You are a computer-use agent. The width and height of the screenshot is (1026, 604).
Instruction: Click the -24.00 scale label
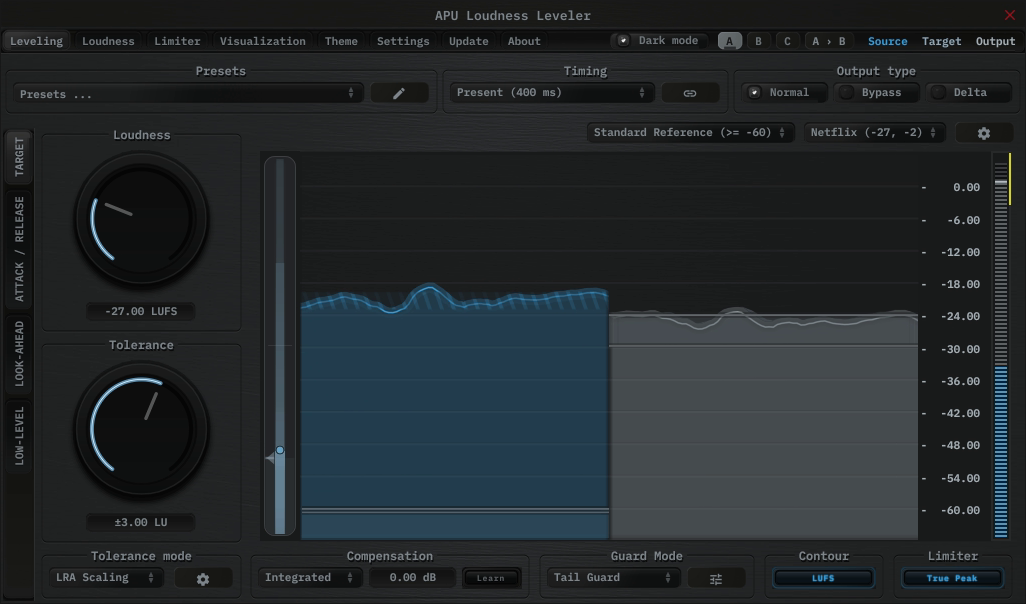click(960, 317)
